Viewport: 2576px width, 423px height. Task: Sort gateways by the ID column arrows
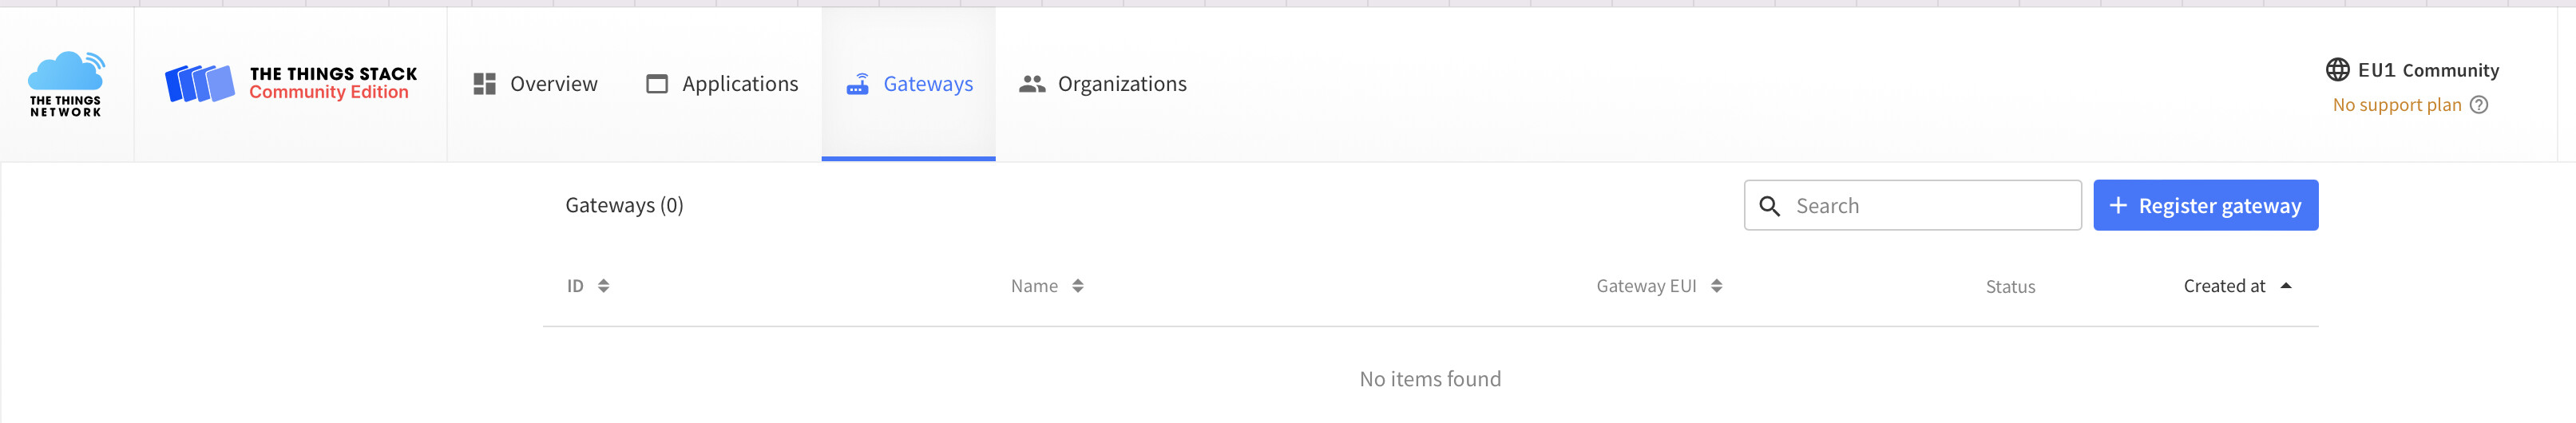pos(603,286)
